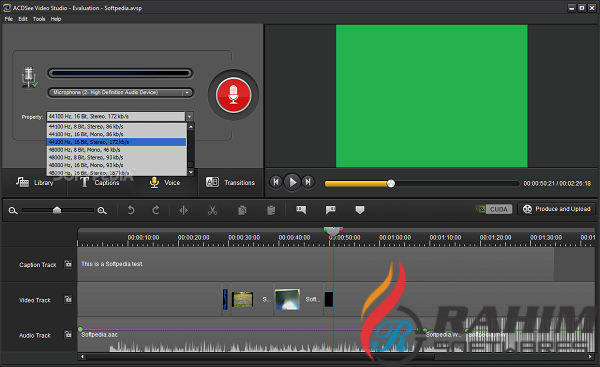600x367 pixels.
Task: Click the timeline zoom in magnifier
Action: [102, 210]
